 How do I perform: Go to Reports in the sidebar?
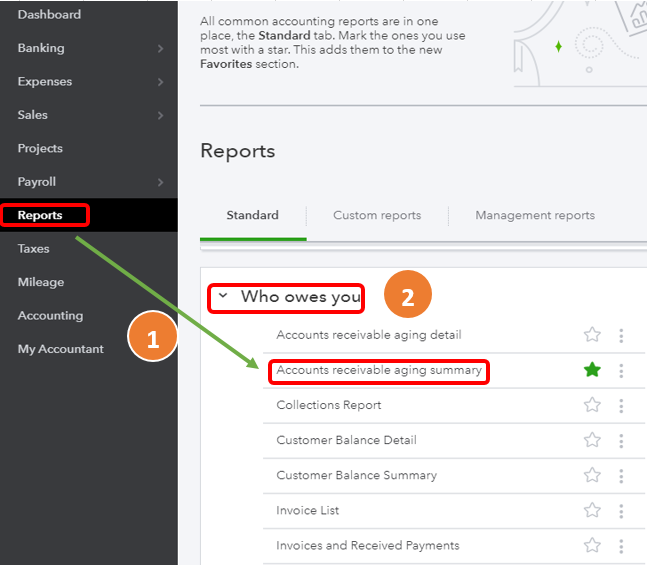click(40, 215)
